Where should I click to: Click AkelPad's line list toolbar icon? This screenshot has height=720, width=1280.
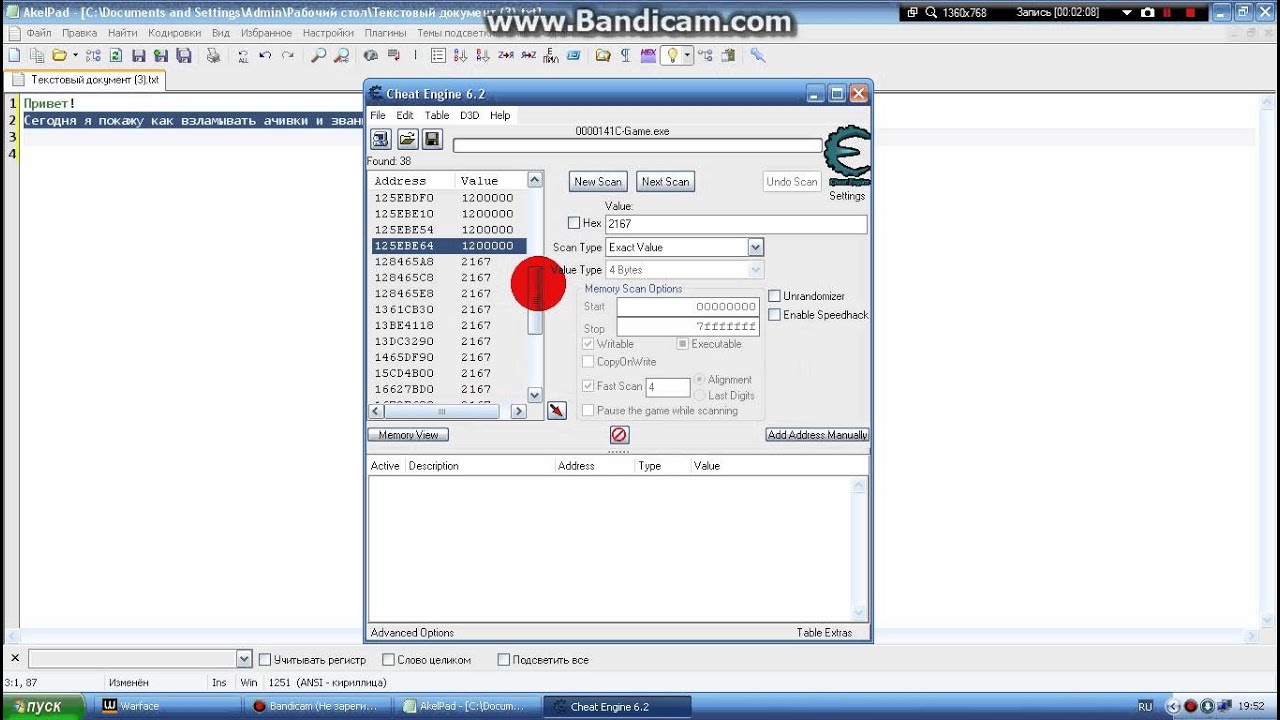click(437, 55)
